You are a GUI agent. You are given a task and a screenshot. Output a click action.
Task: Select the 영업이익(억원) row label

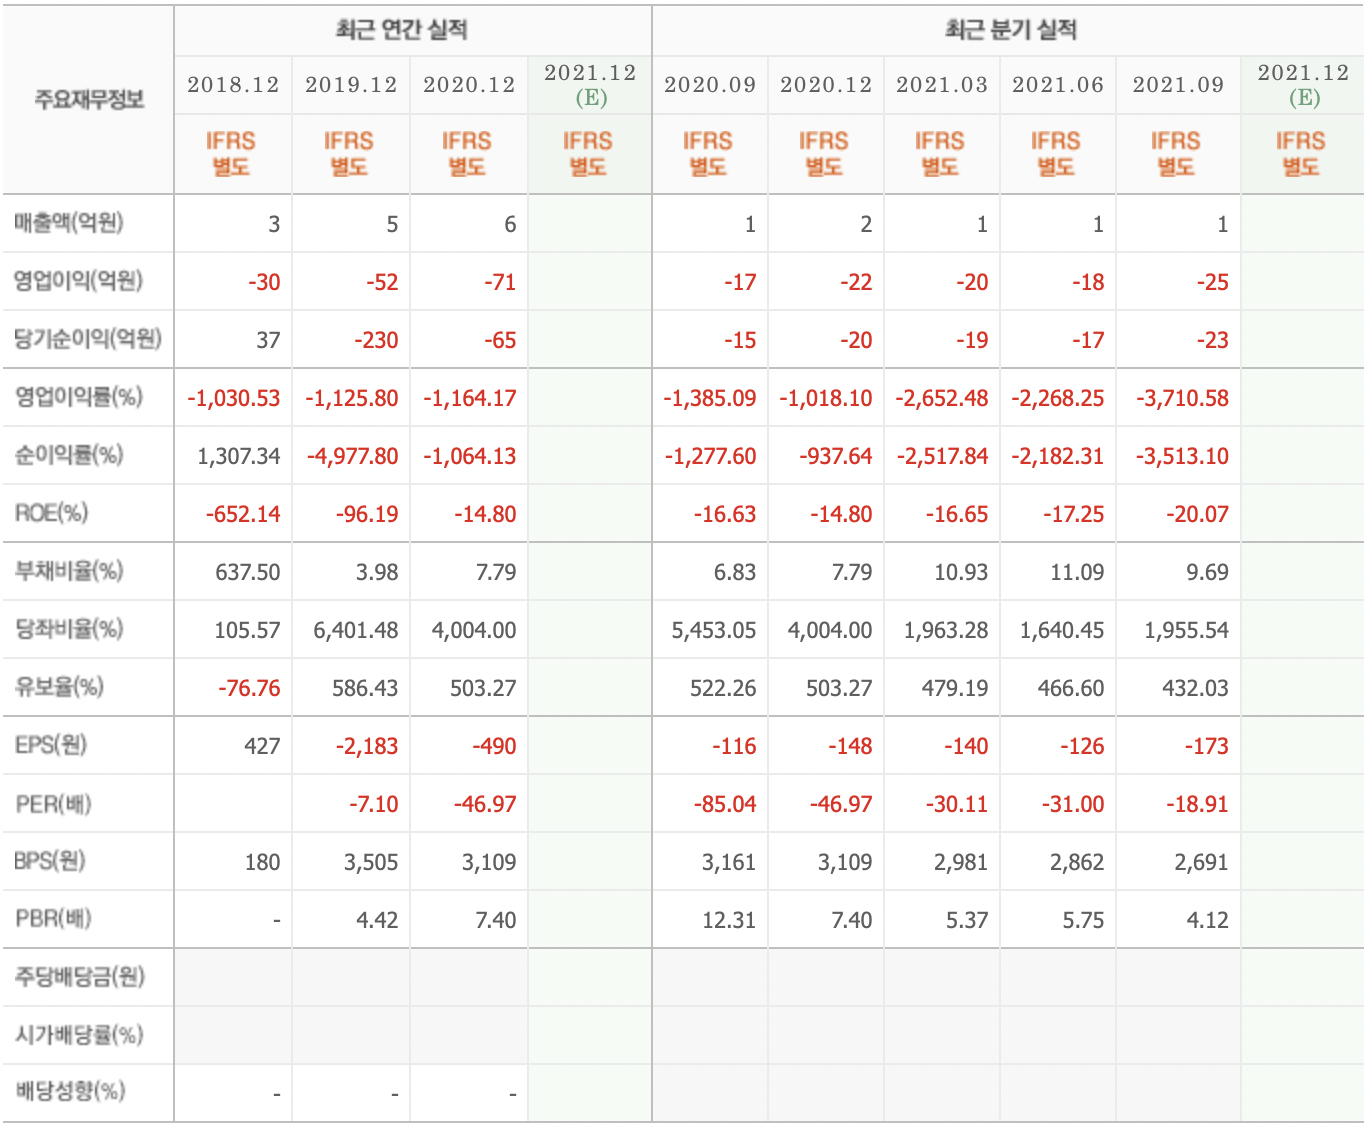point(78,281)
